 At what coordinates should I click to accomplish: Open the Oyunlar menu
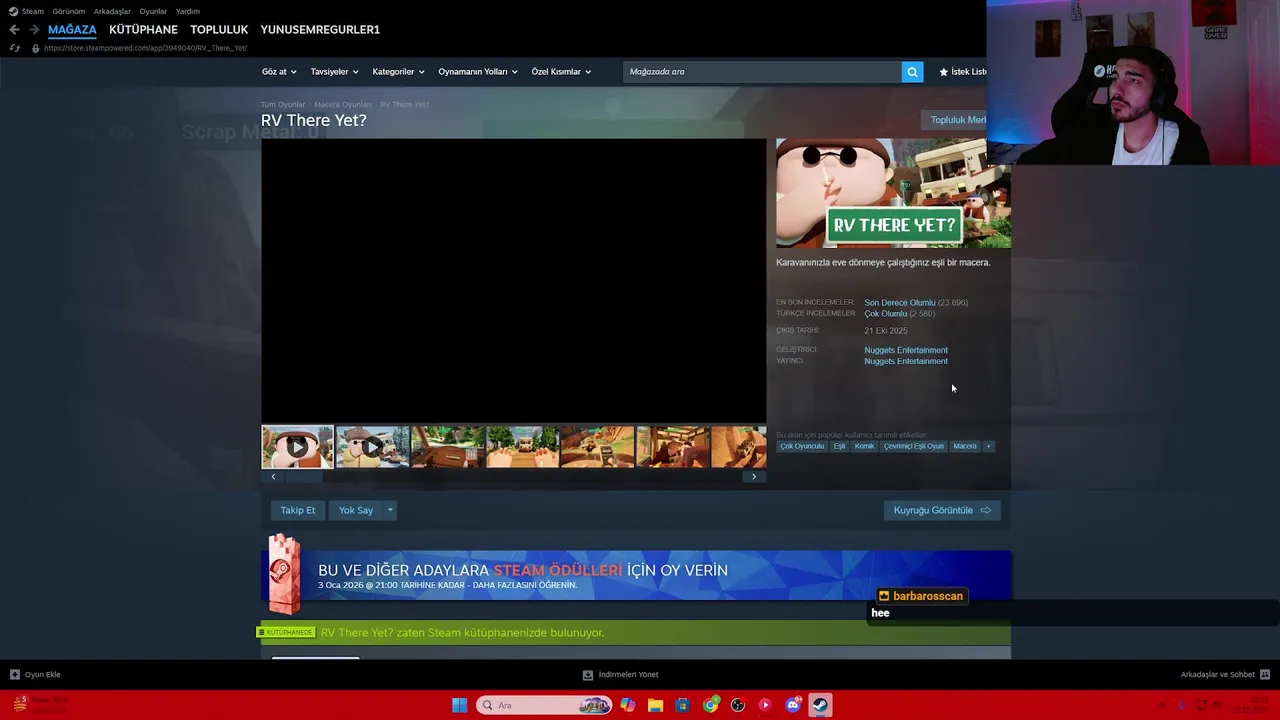(x=153, y=11)
